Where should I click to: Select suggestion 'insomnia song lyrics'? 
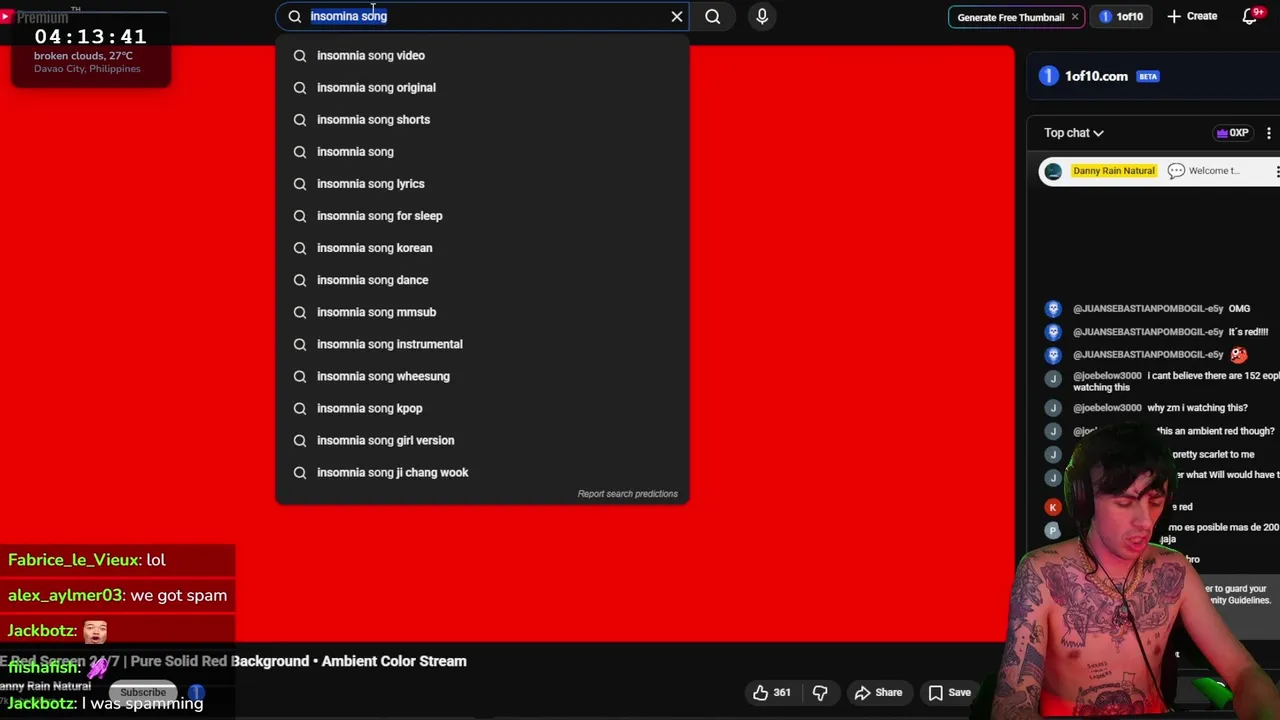[482, 184]
